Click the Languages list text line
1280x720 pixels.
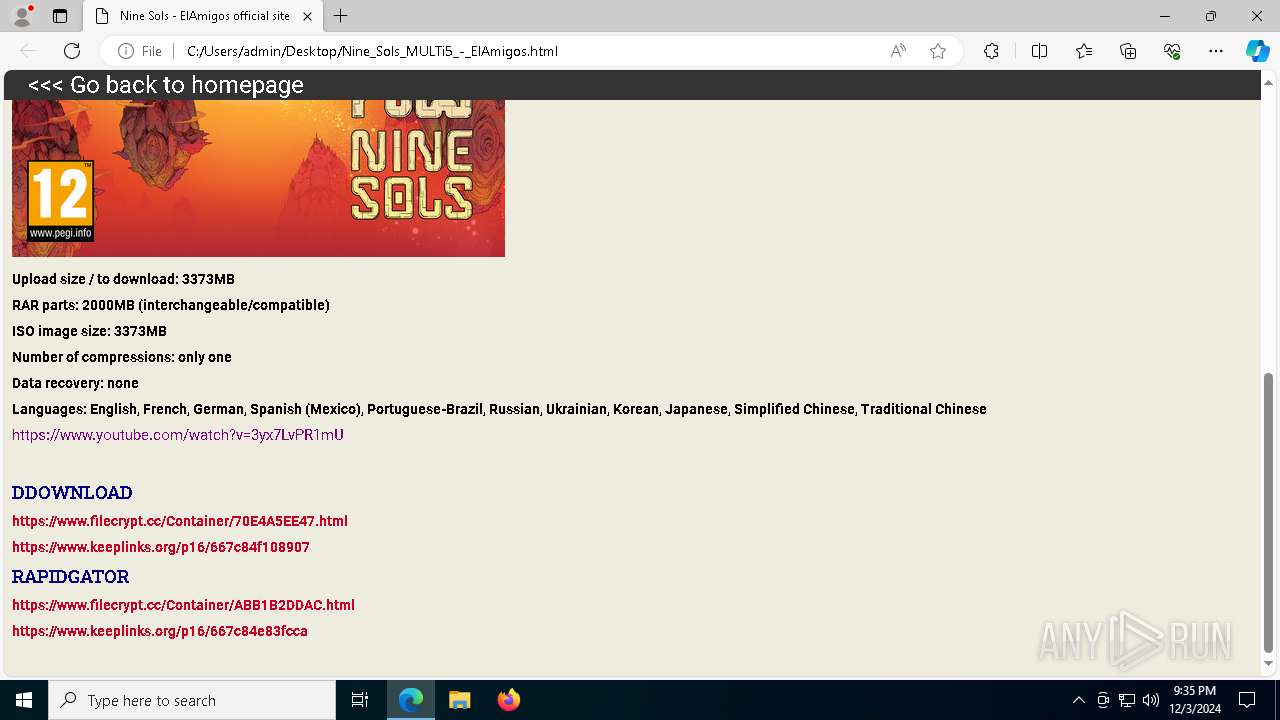(x=499, y=409)
